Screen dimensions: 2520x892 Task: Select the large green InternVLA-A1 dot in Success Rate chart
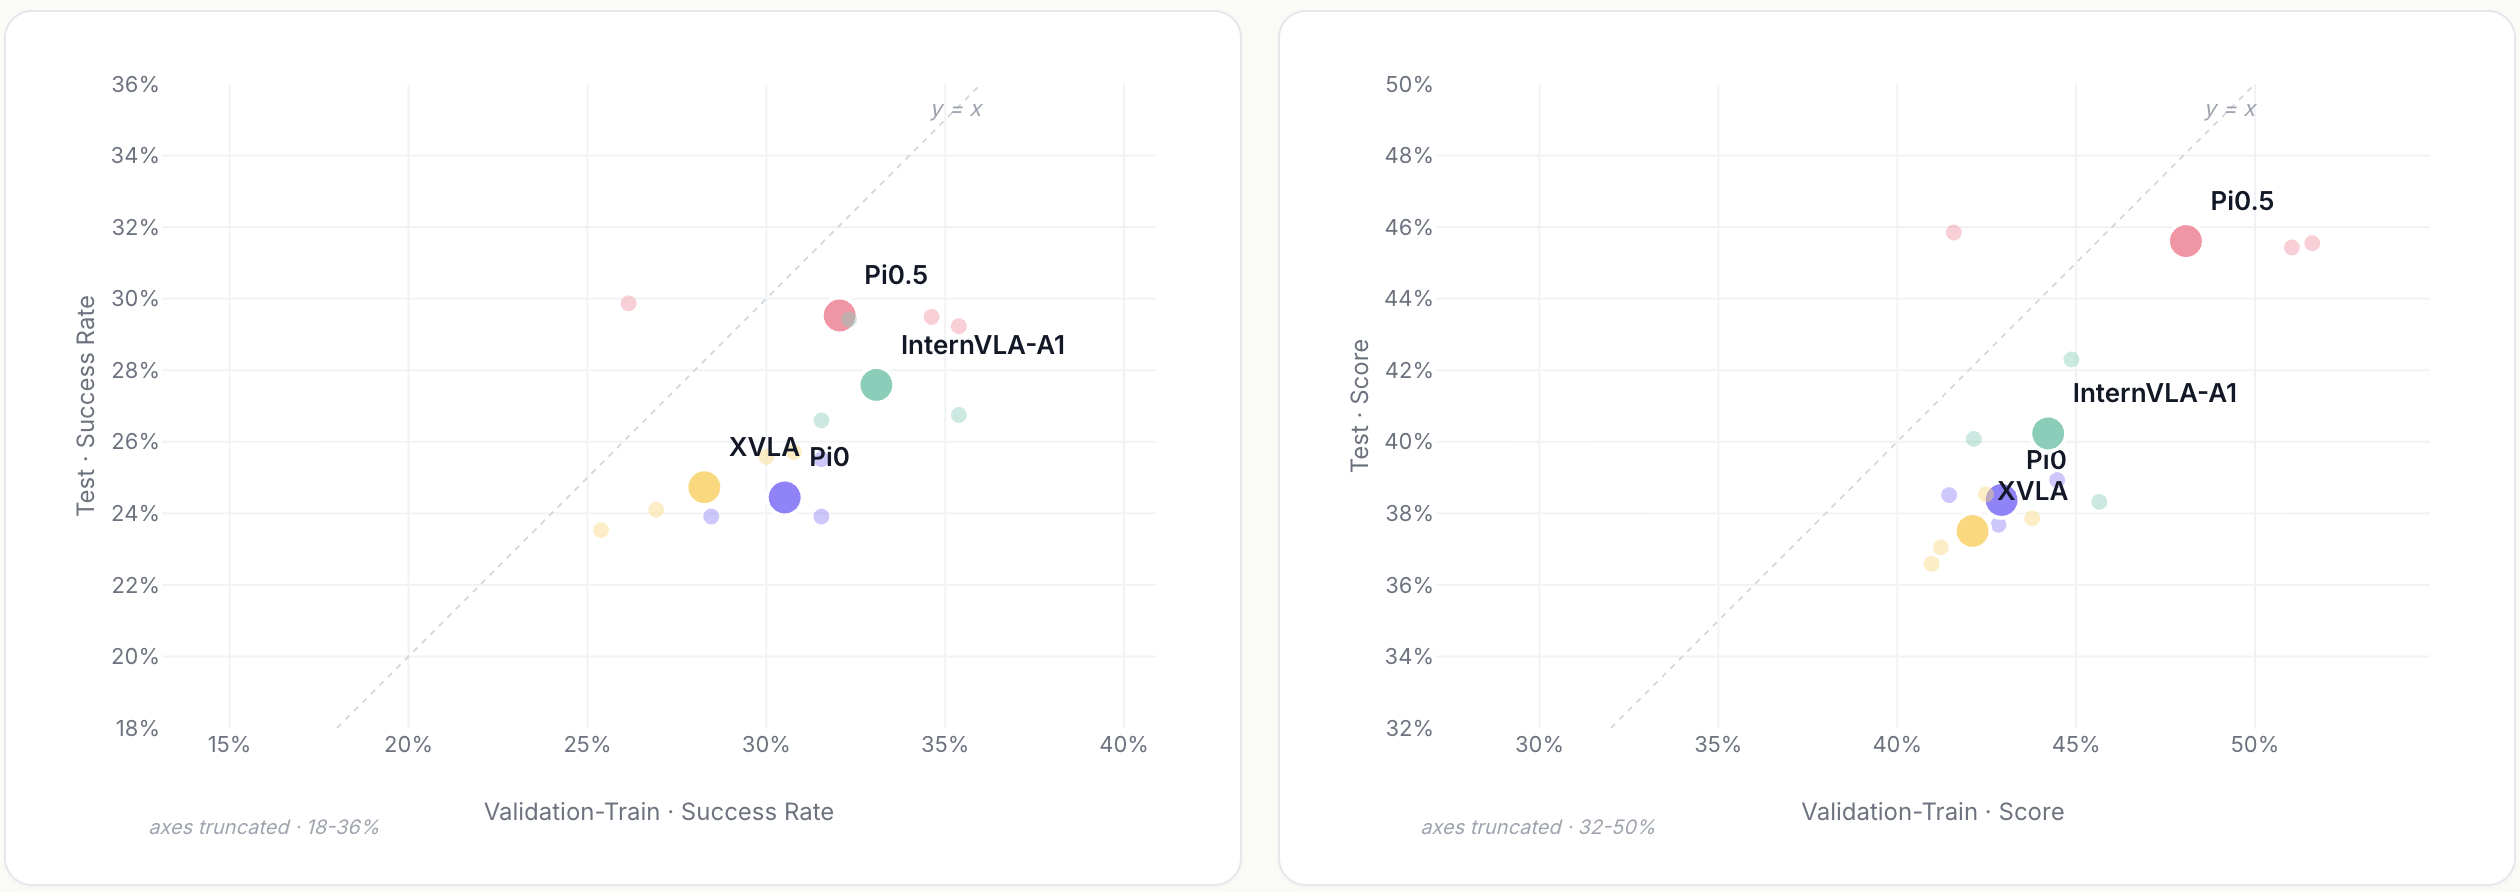click(876, 385)
